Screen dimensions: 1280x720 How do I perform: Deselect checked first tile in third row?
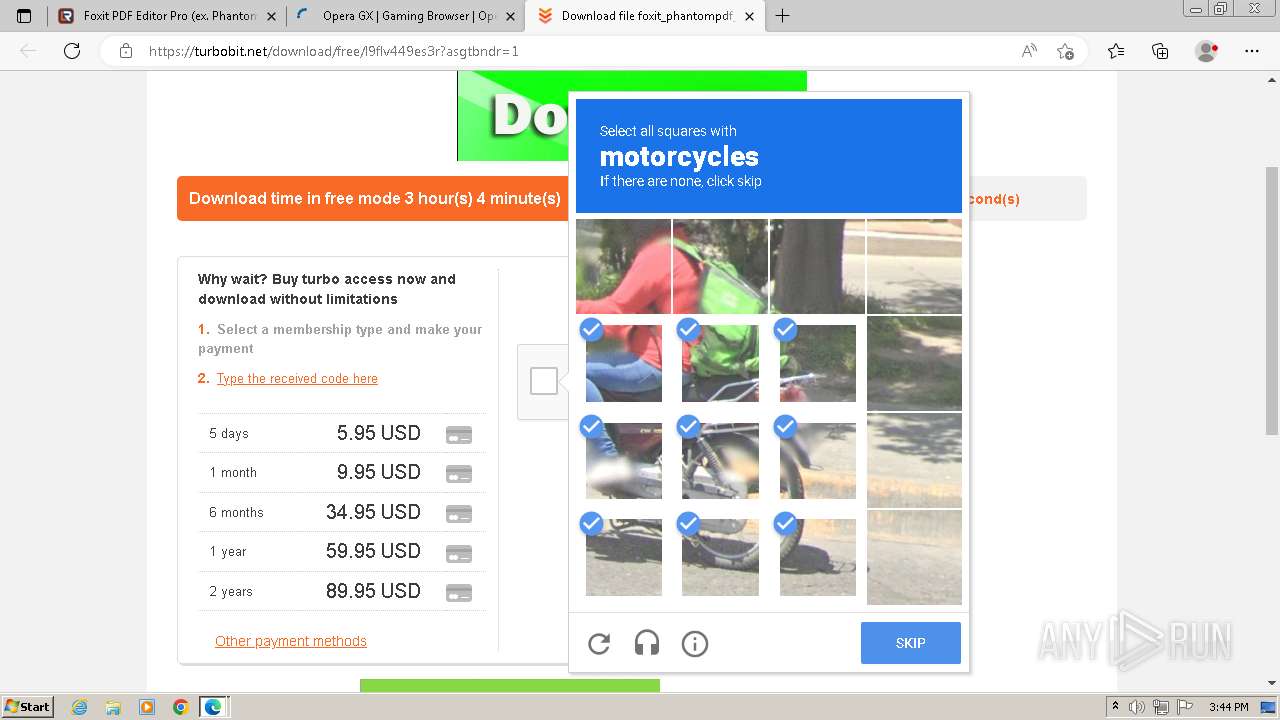623,460
